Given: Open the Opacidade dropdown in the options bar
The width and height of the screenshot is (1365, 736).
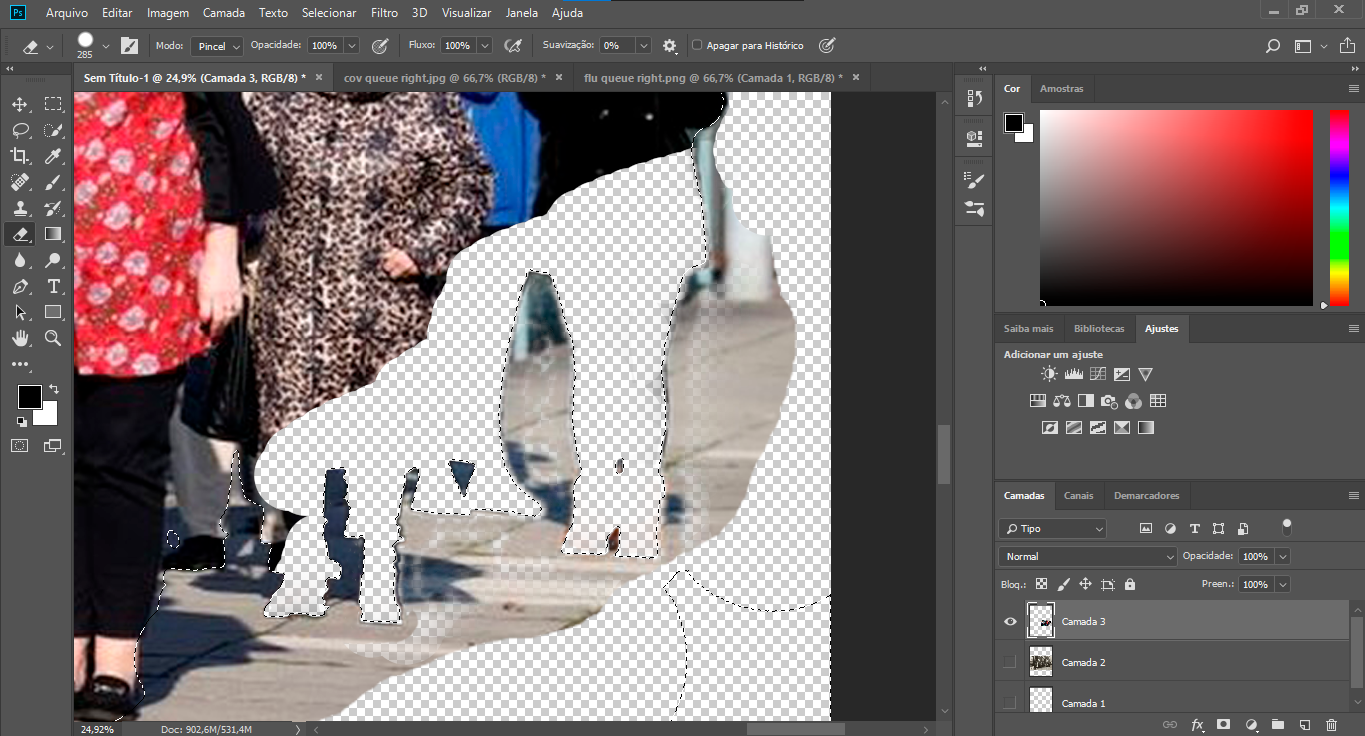Looking at the screenshot, I should (x=352, y=45).
